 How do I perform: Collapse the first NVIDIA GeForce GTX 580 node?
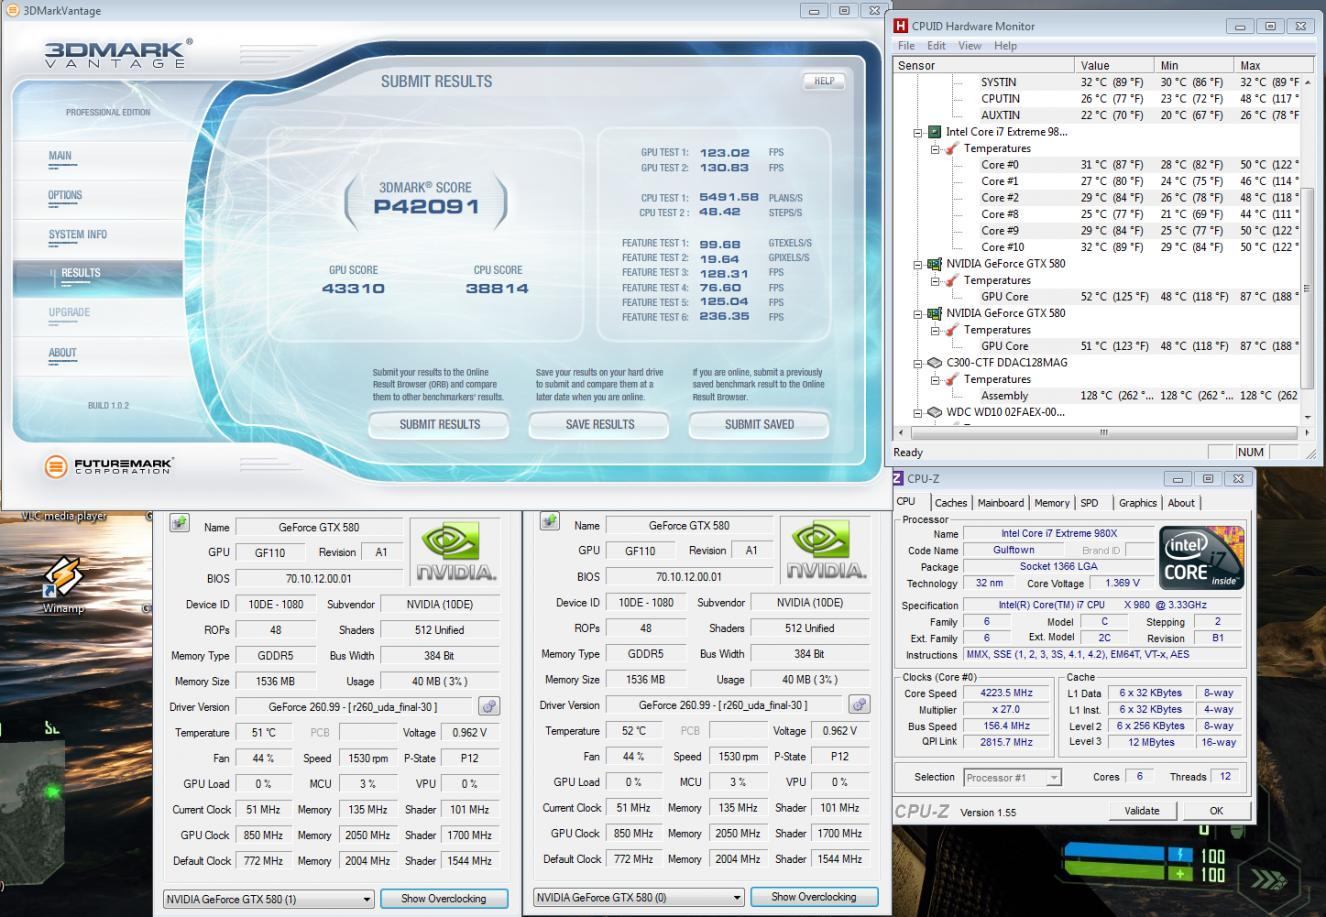[918, 264]
